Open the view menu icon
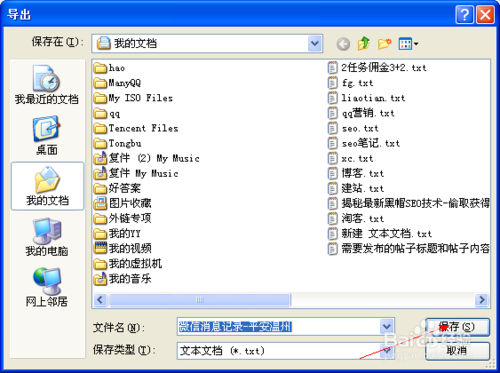This screenshot has height=373, width=500. point(408,44)
